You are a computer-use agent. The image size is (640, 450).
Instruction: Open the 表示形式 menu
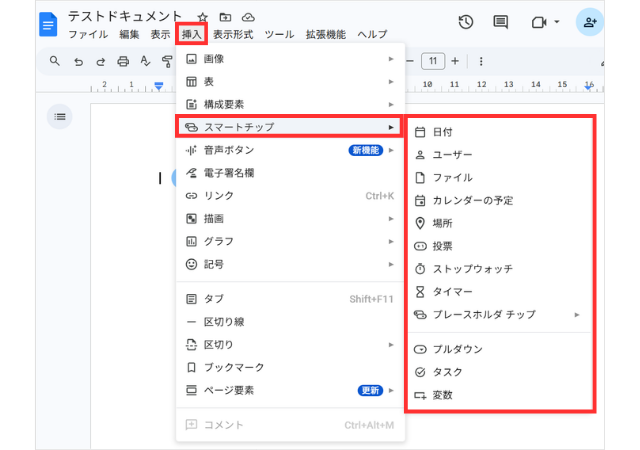[x=233, y=34]
